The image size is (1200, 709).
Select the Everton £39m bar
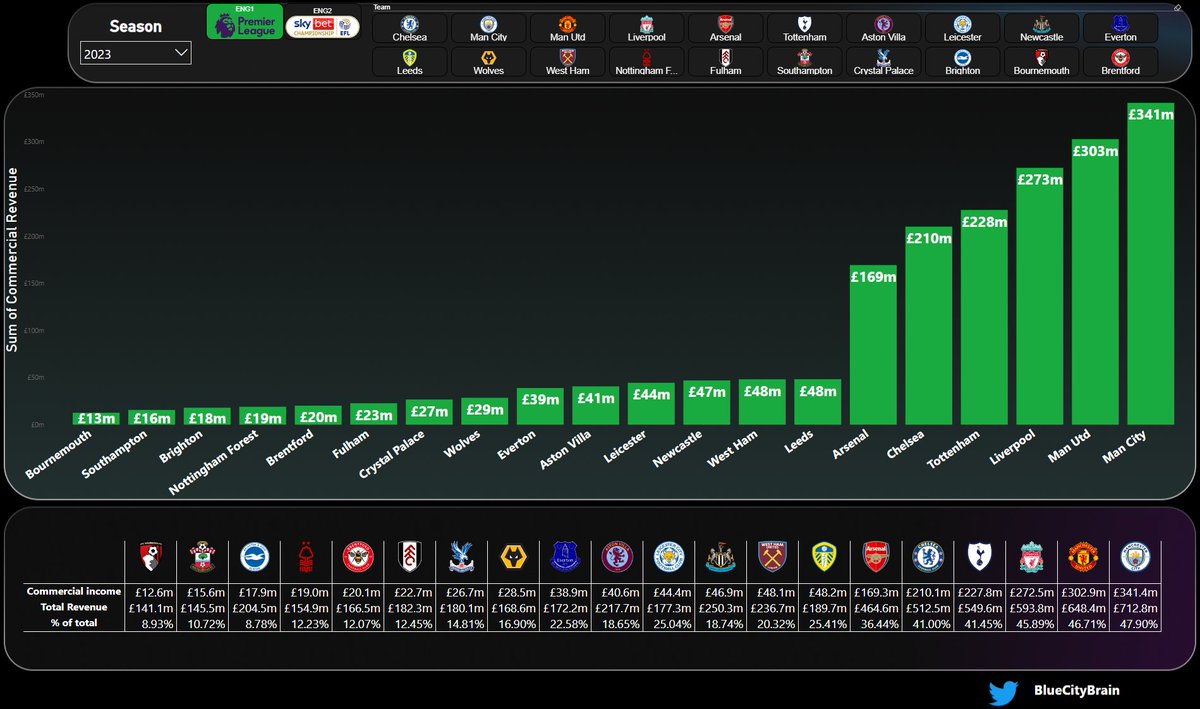tap(540, 406)
